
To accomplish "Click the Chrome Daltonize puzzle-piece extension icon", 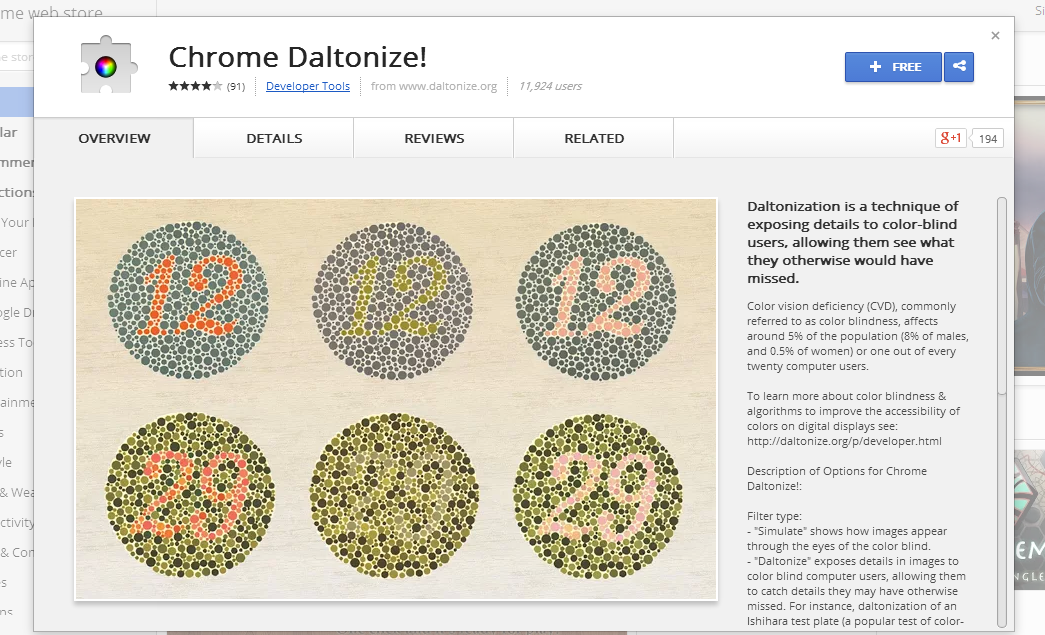I will pos(108,64).
